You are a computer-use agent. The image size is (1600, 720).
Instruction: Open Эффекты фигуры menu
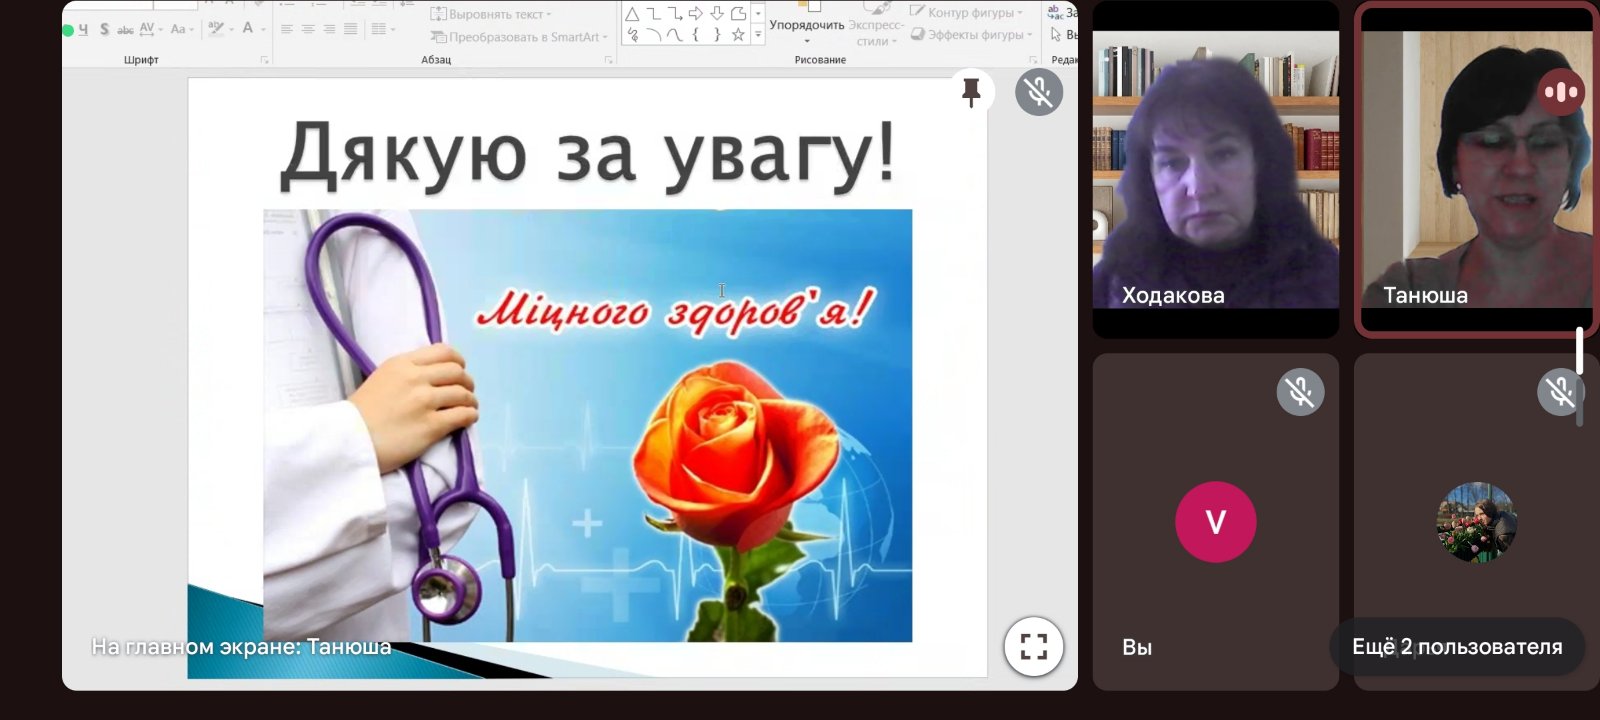point(972,35)
